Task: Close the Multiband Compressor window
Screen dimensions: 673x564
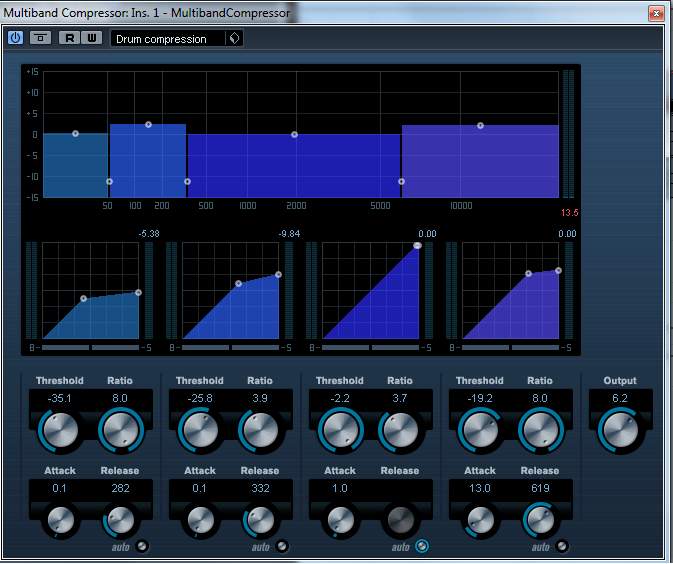Action: coord(655,14)
